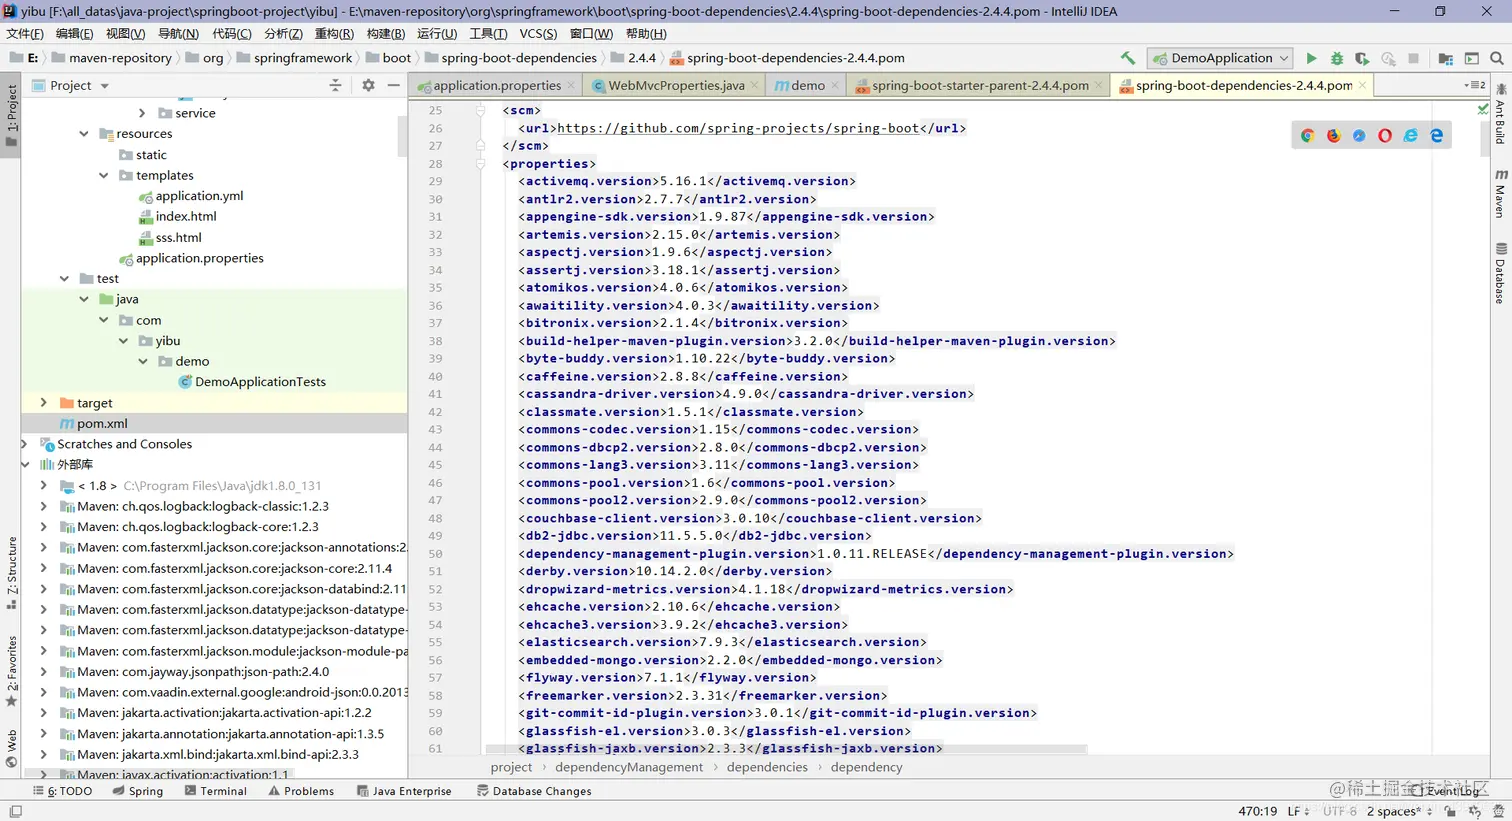
Task: Expand the target folder
Action: click(x=43, y=402)
